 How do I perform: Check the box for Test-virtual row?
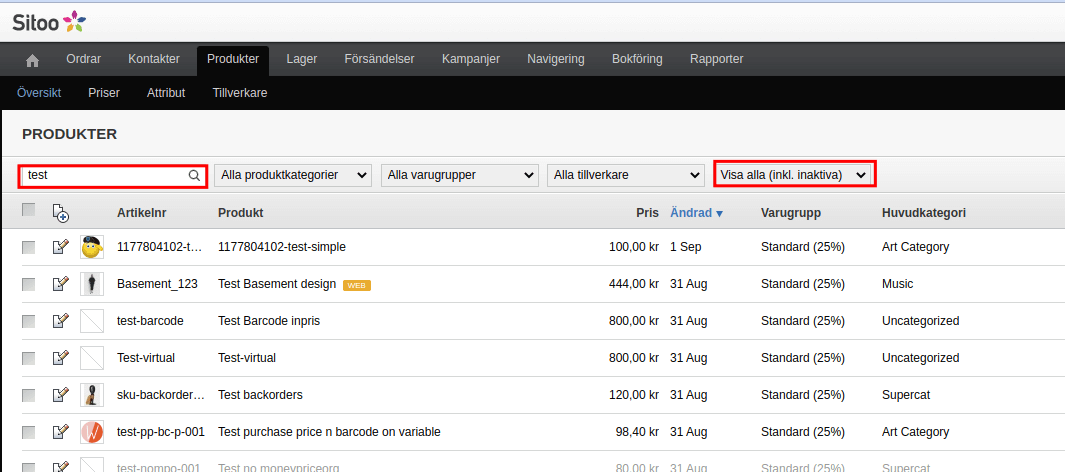[x=29, y=358]
